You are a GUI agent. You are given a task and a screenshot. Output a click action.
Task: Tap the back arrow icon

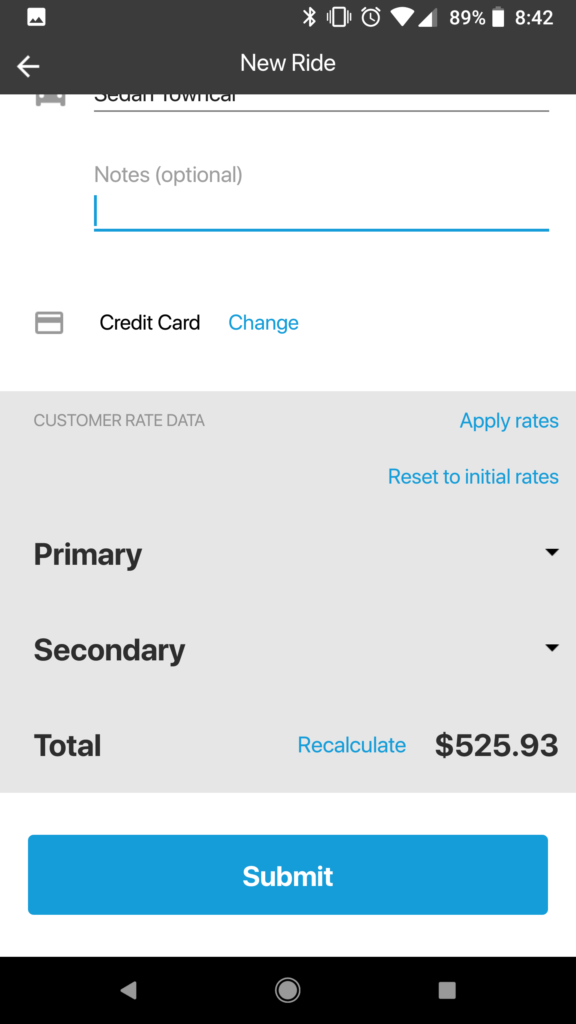coord(28,66)
